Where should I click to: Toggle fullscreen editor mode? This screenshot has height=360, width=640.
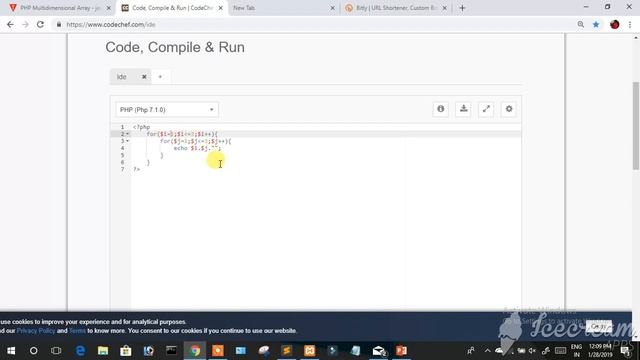tap(486, 109)
